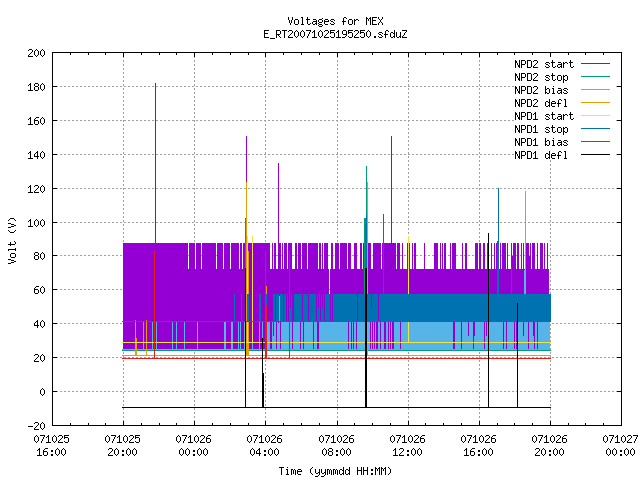This screenshot has height=480, width=640.
Task: Click the x-axis label '071026 12:00'
Action: [407, 446]
